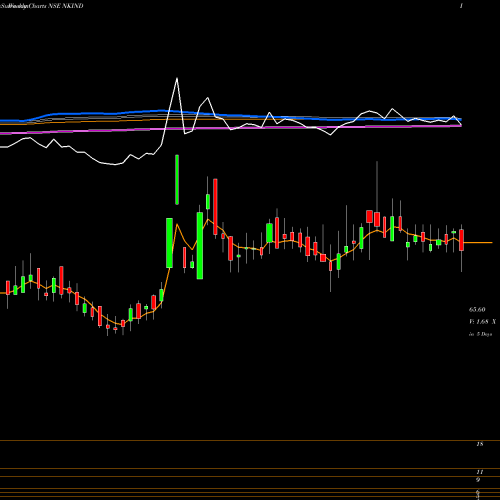Screen dimensions: 500x500
Task: Select the 65.60 price value
Action: 477,310
